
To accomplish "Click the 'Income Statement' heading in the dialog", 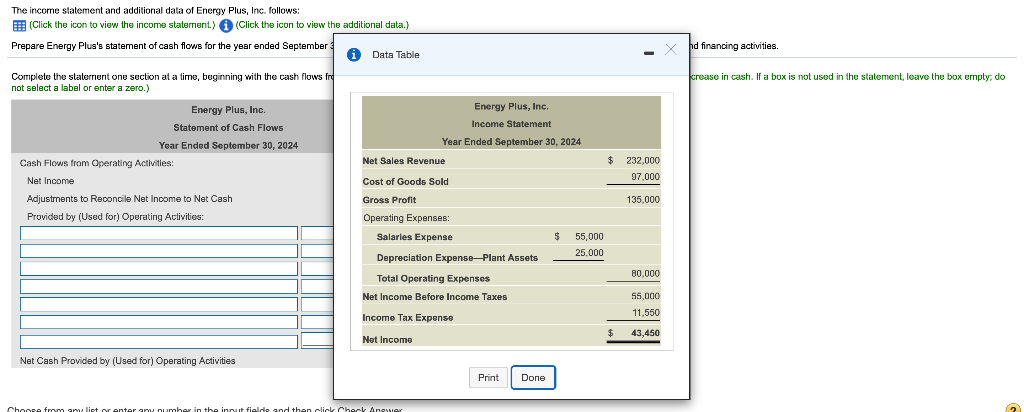I will pos(511,124).
